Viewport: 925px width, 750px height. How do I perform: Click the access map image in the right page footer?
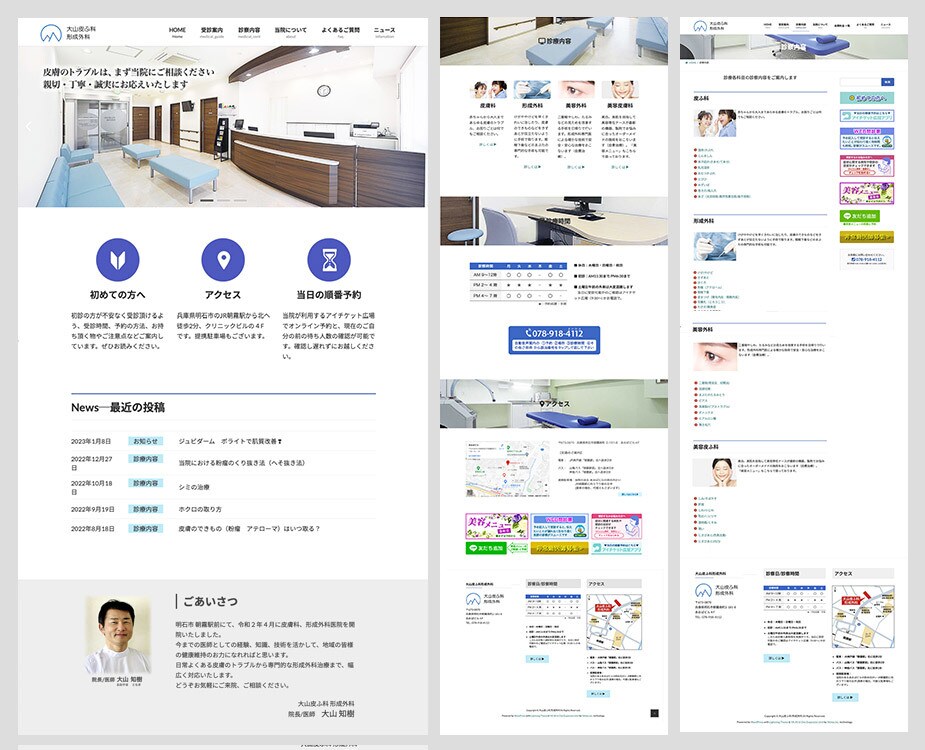(863, 617)
